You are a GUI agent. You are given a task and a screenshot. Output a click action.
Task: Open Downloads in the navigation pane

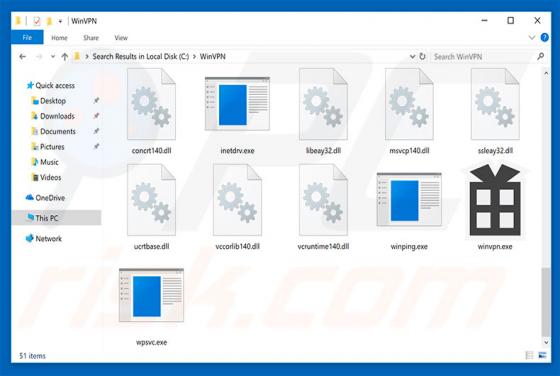[53, 116]
